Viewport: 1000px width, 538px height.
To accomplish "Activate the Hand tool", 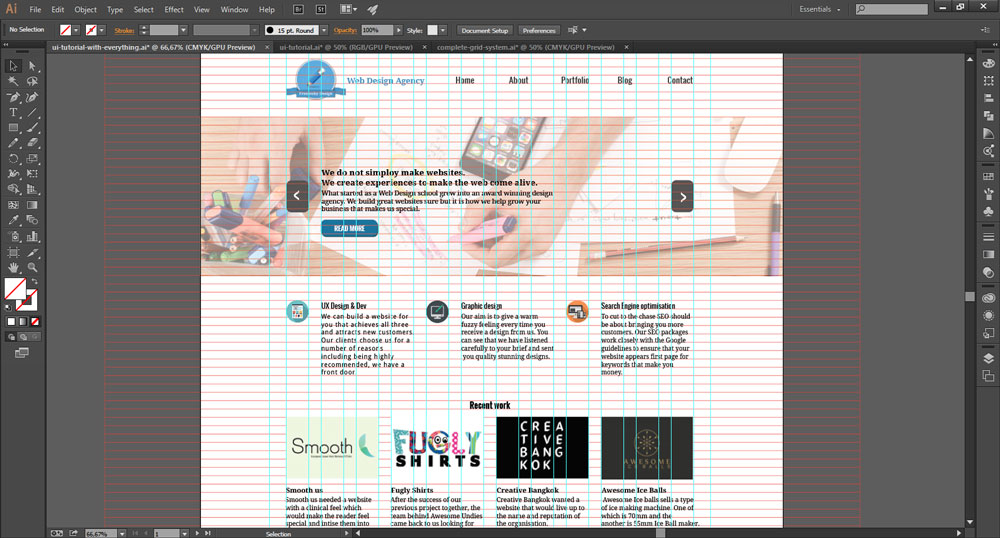I will click(14, 268).
